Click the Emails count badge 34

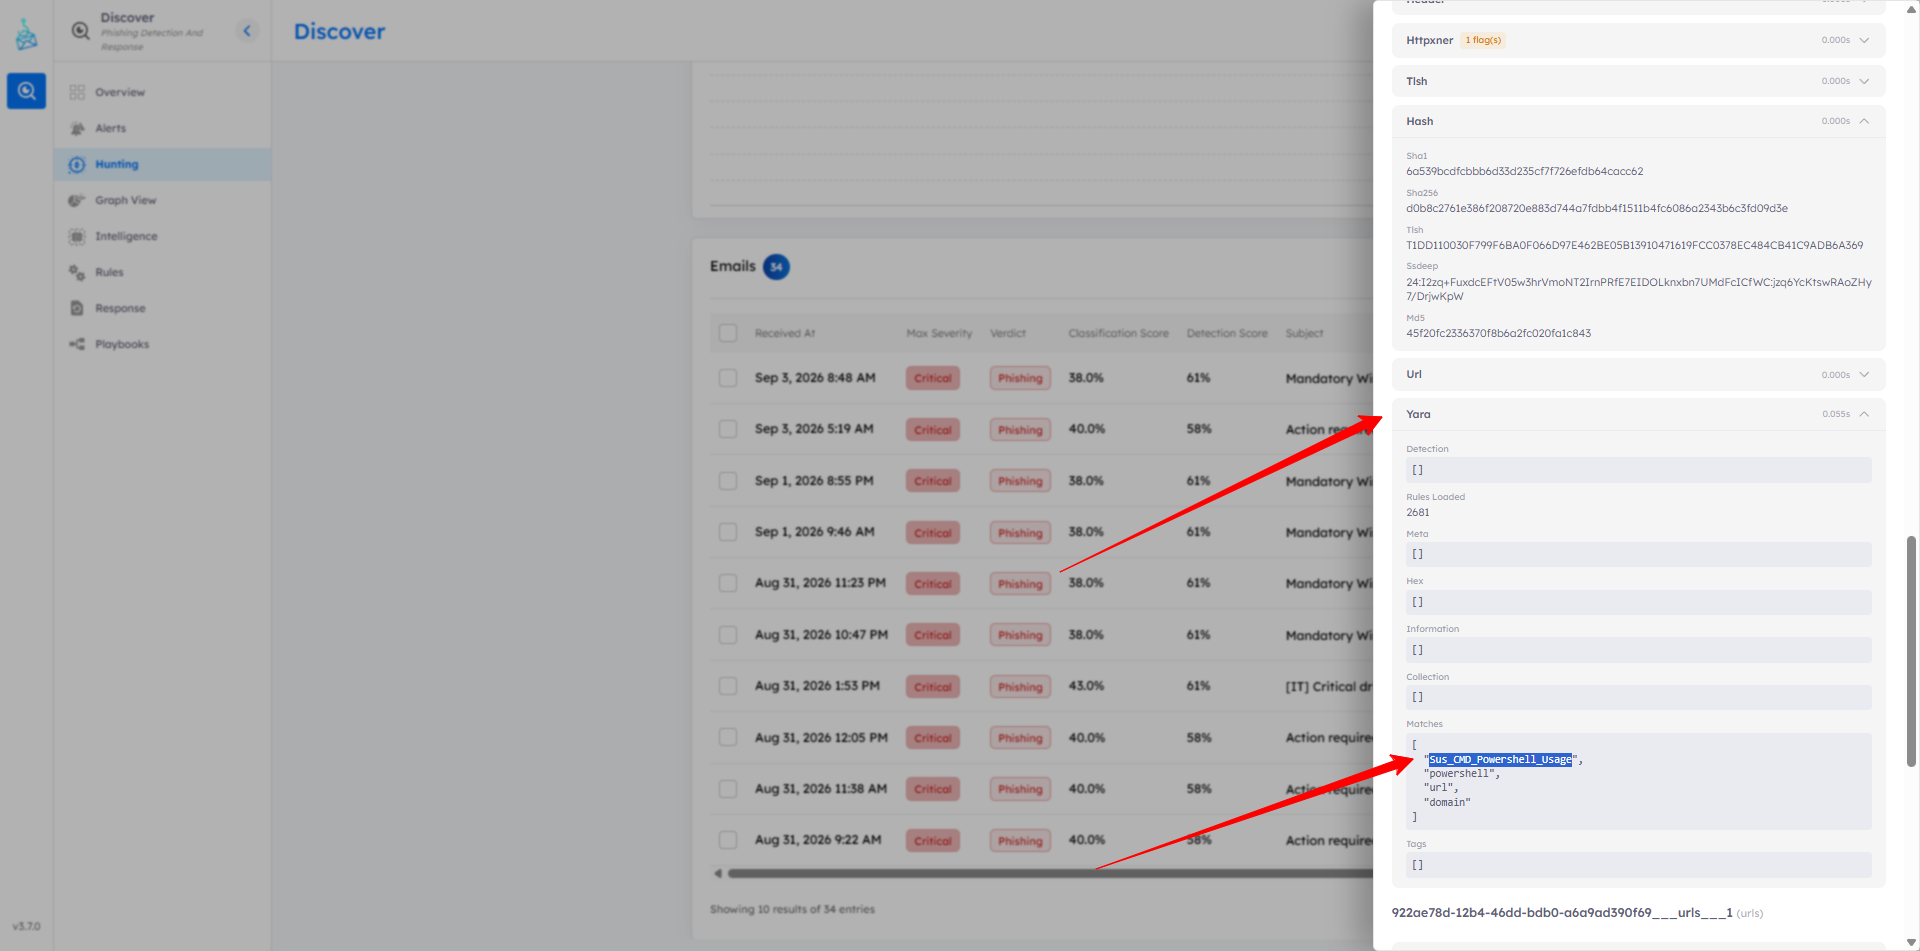776,267
